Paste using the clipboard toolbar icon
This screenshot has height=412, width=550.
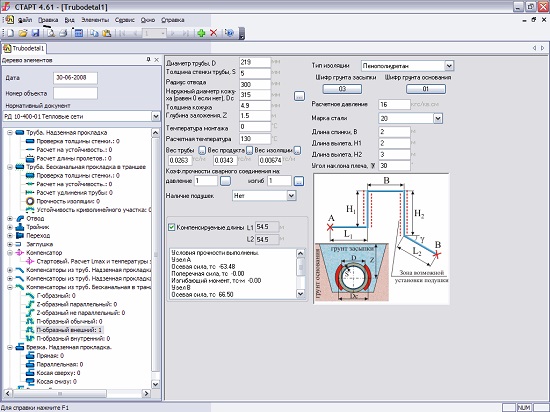point(106,33)
